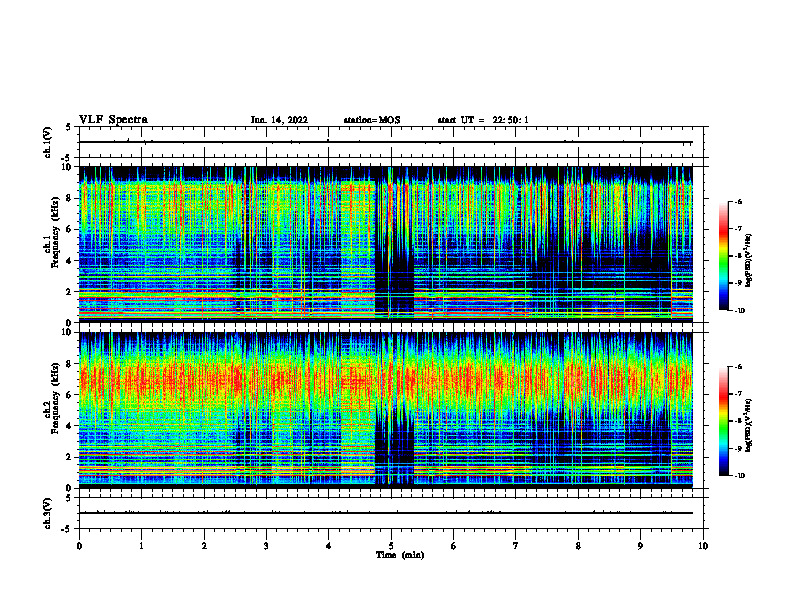Click the "8" kHz tick on ch.1 frequency axis
This screenshot has height=612, width=792.
pyautogui.click(x=69, y=198)
